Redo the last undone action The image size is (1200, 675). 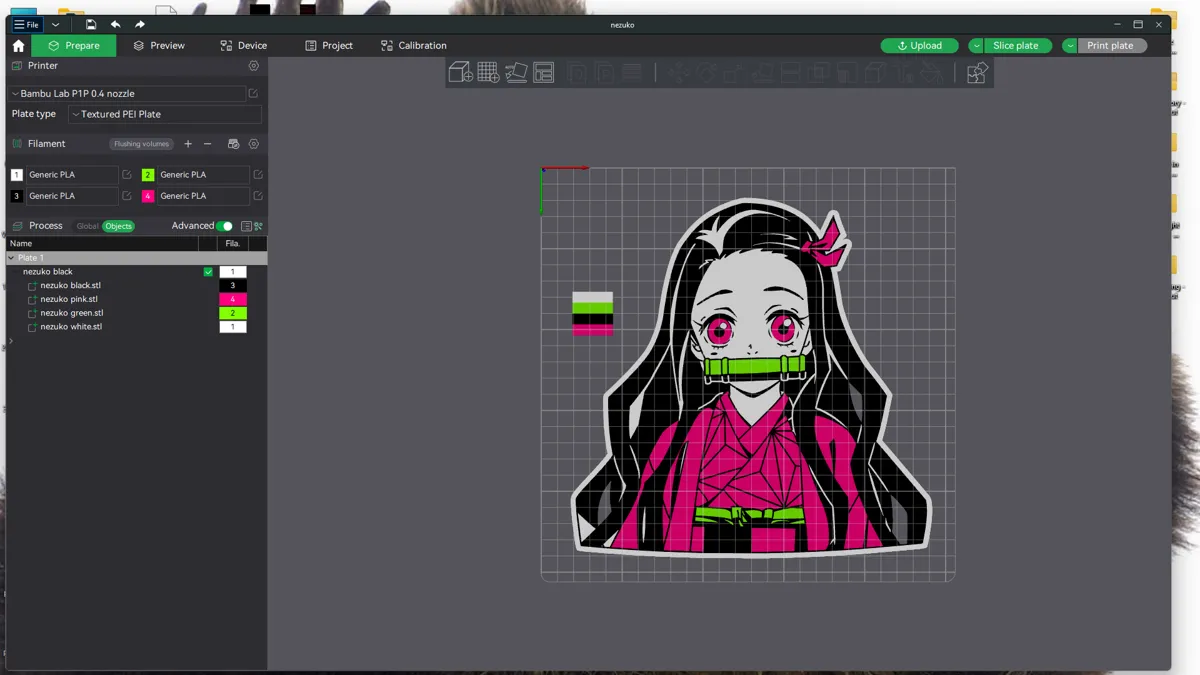tap(140, 24)
